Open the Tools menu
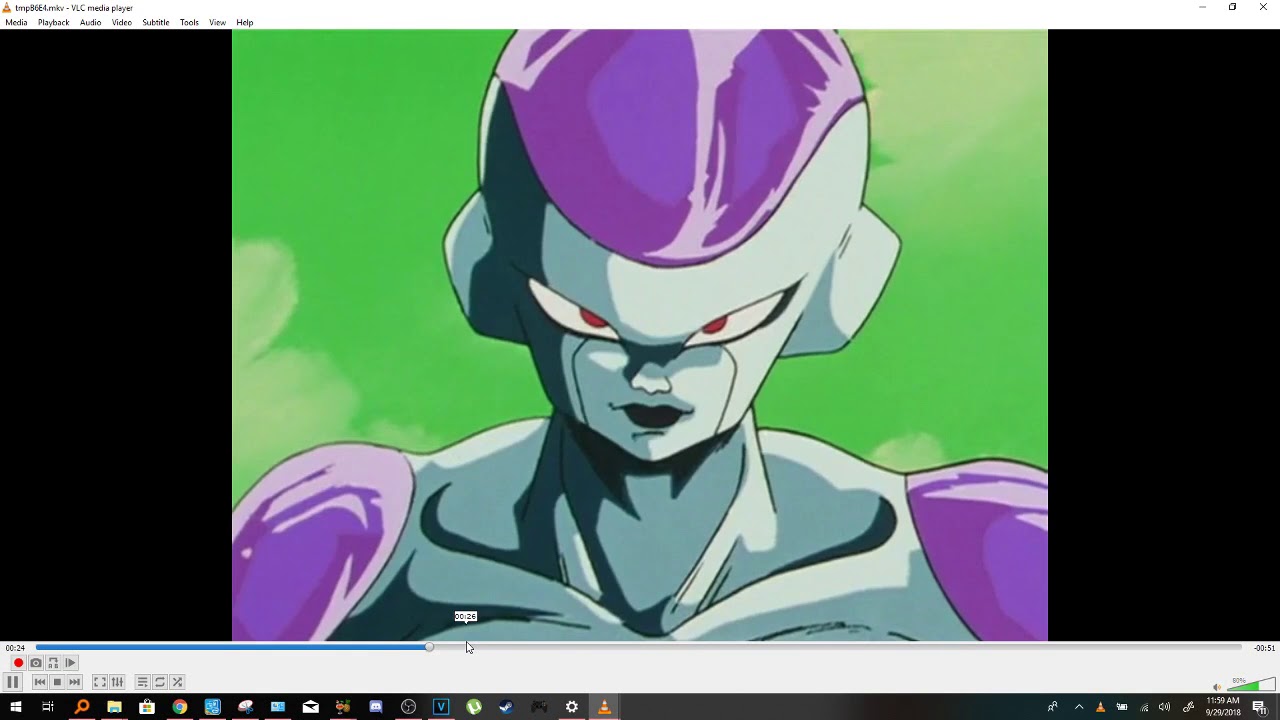This screenshot has width=1280, height=720. pyautogui.click(x=189, y=22)
